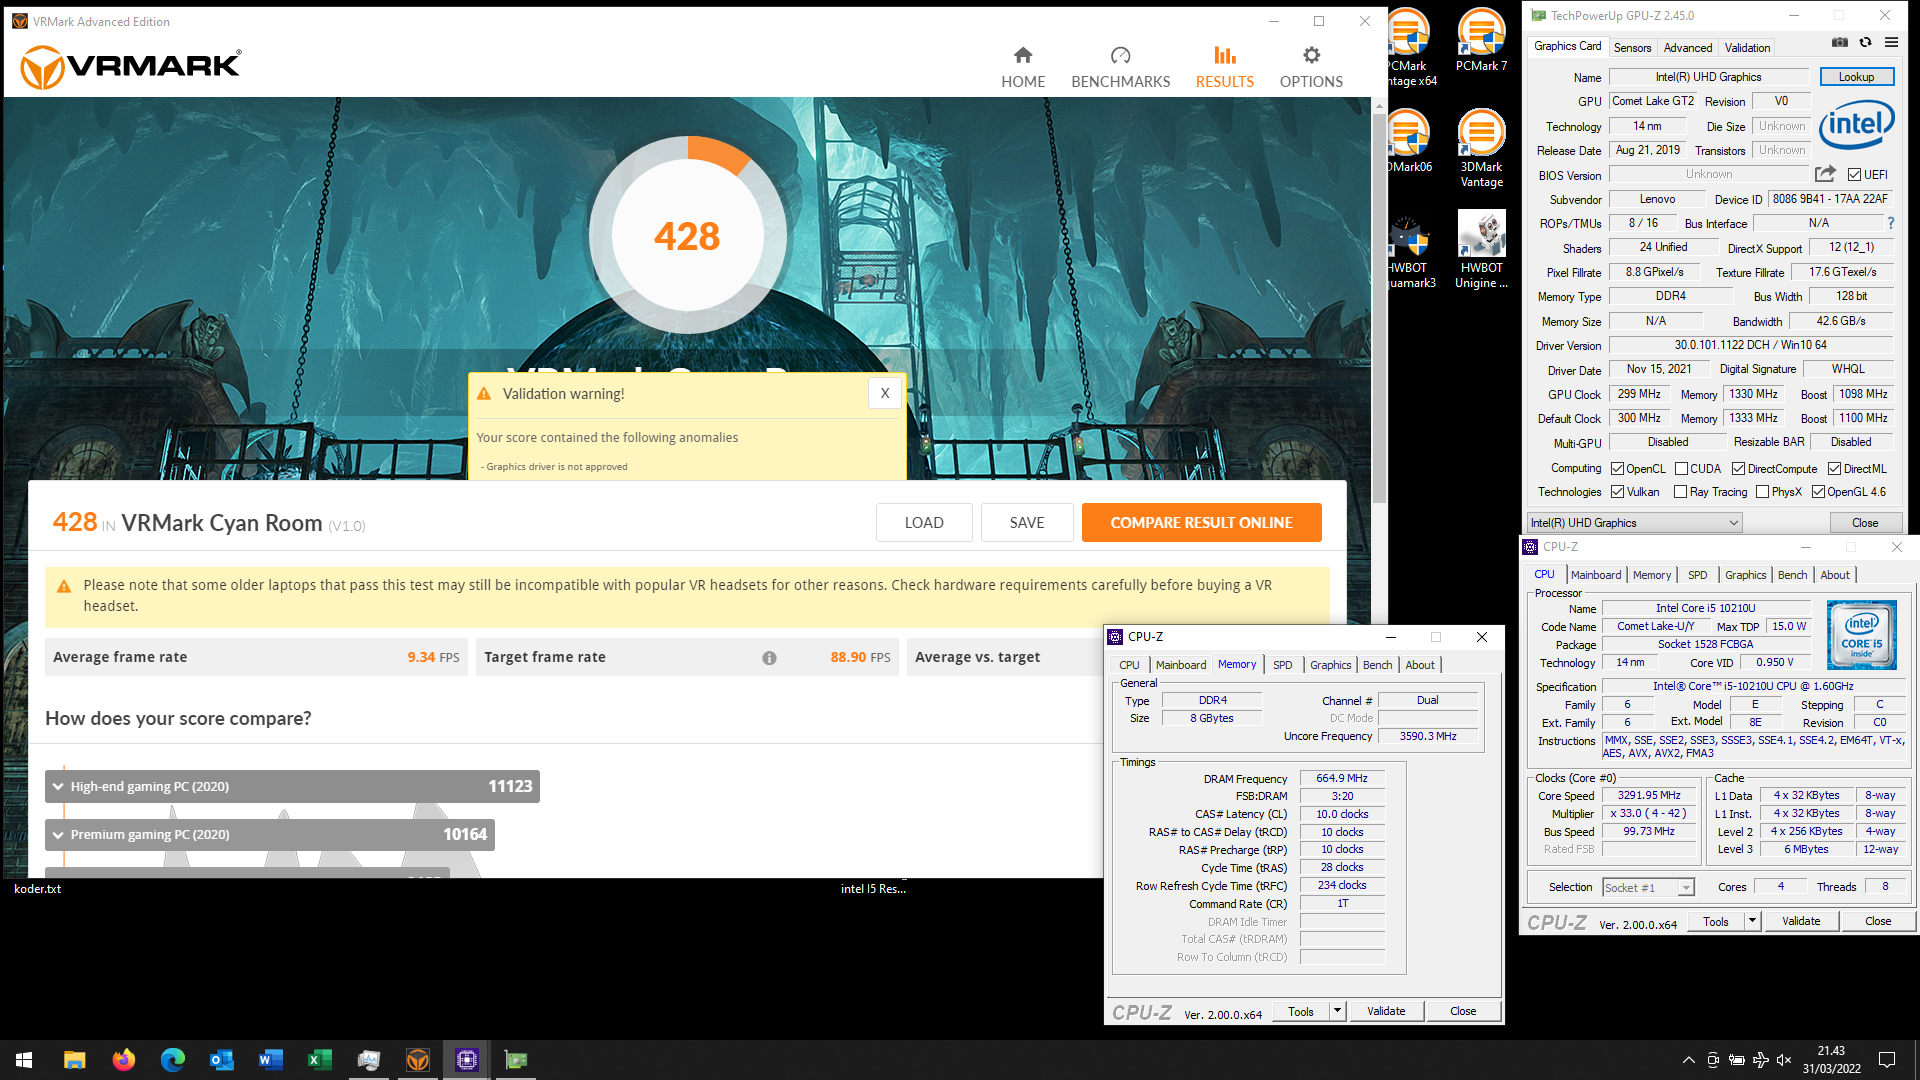This screenshot has height=1080, width=1920.
Task: Open the notification center
Action: point(1887,1060)
